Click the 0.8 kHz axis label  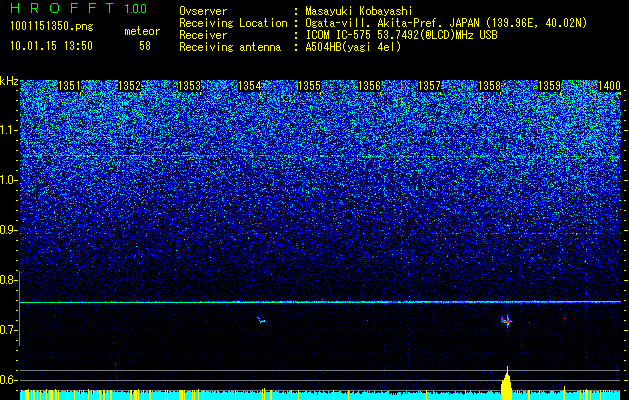pos(9,280)
